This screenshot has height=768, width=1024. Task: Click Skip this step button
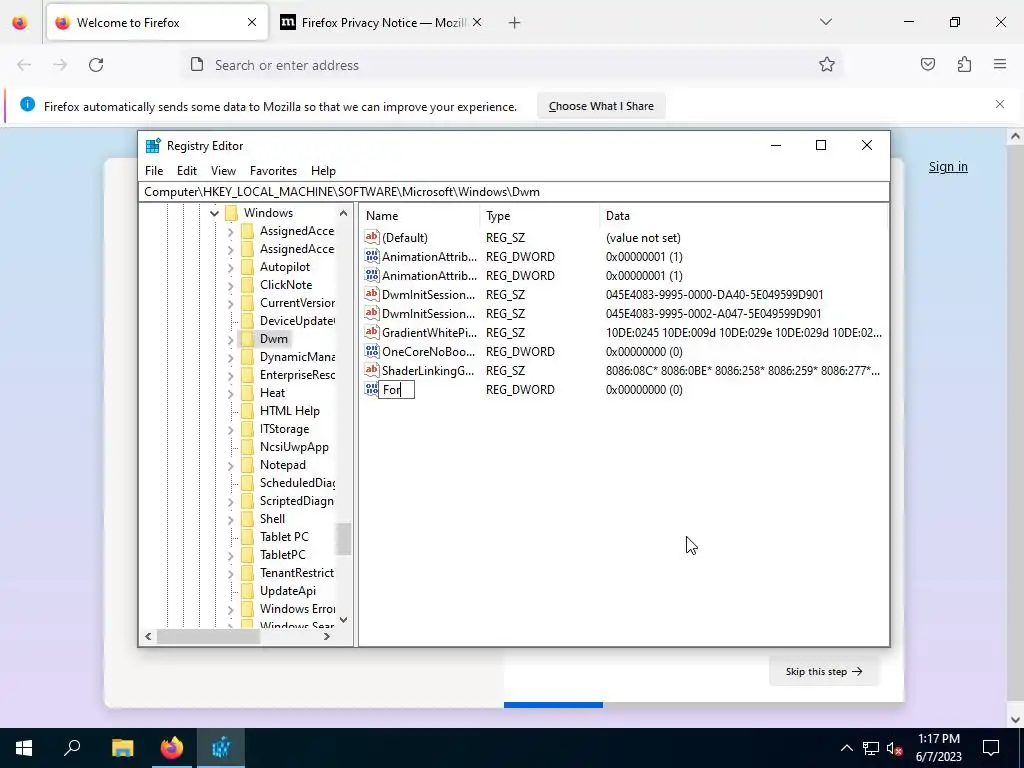point(823,671)
